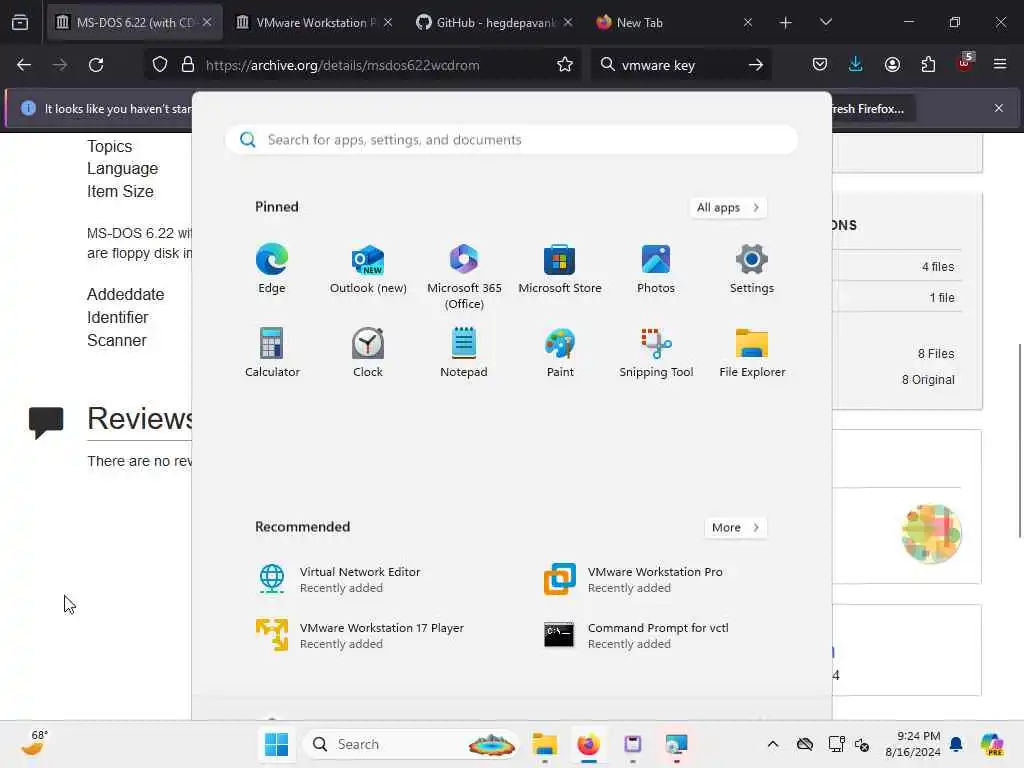This screenshot has width=1024, height=768.
Task: Save page to Pocket icon
Action: tap(820, 65)
